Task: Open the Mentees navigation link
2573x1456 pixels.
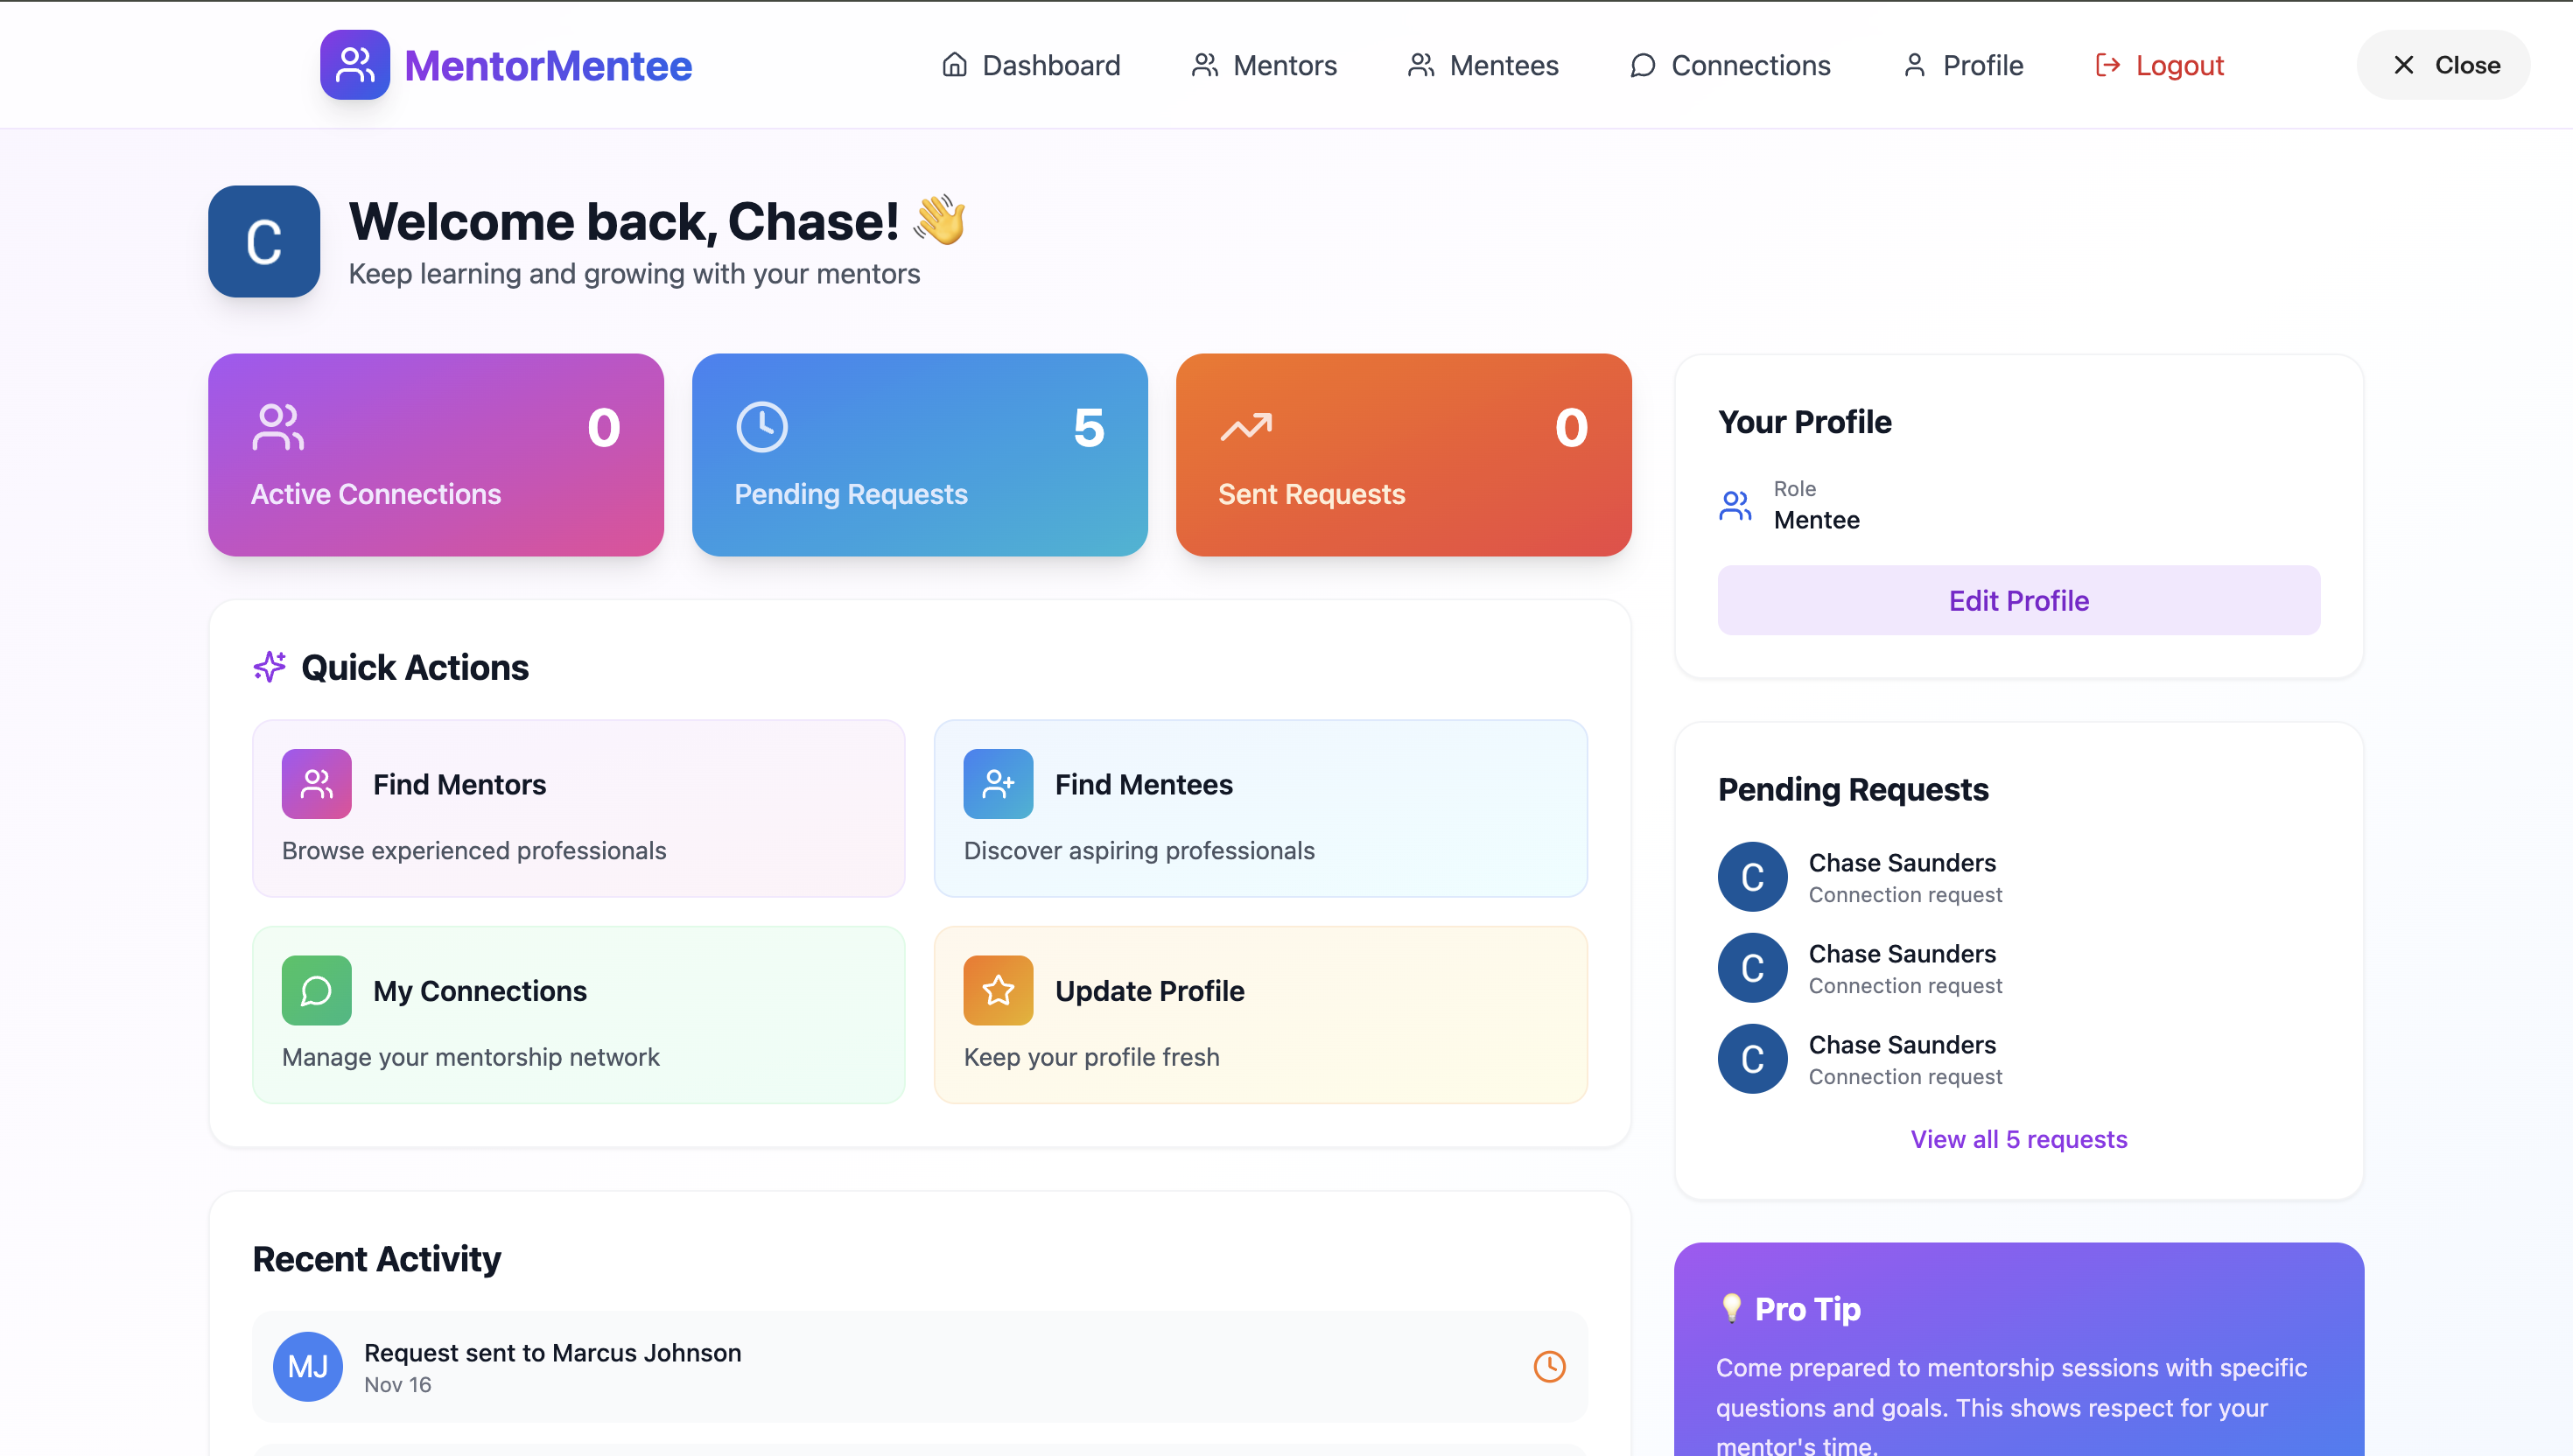Action: [1482, 65]
